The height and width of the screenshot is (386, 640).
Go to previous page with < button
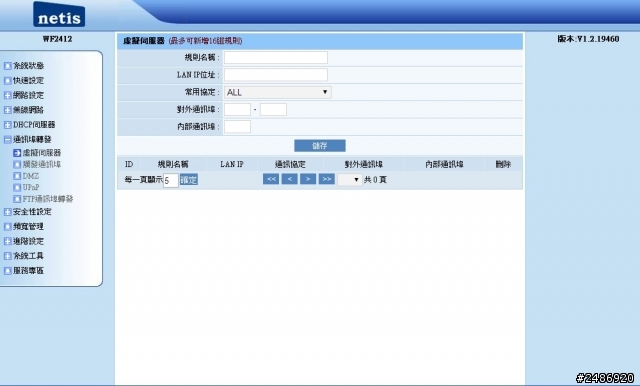(x=289, y=179)
